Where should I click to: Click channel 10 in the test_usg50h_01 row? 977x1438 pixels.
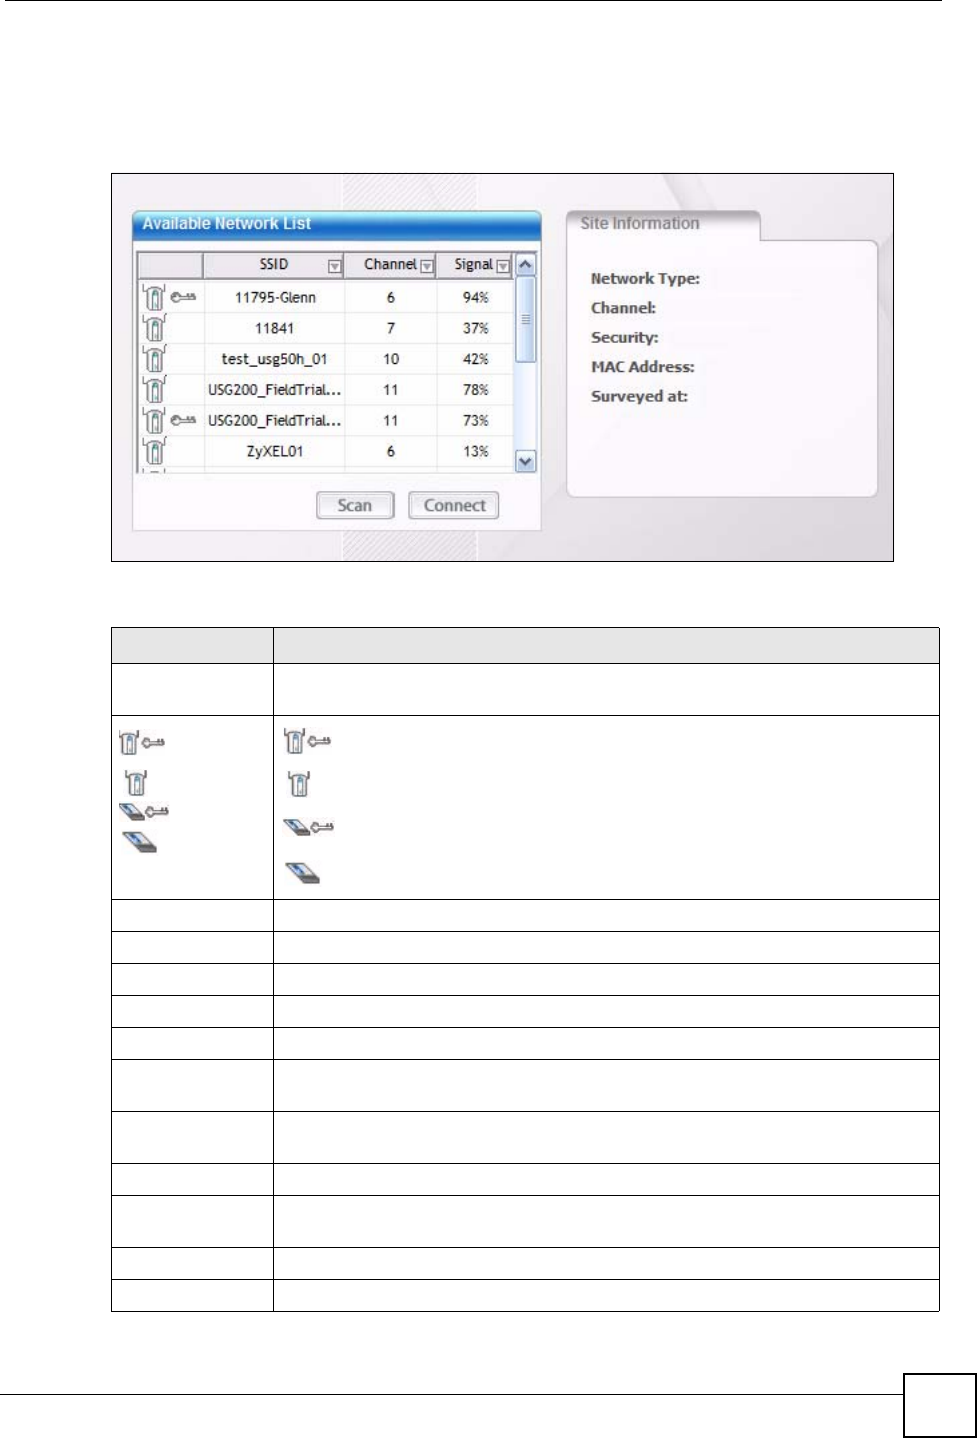pyautogui.click(x=391, y=359)
